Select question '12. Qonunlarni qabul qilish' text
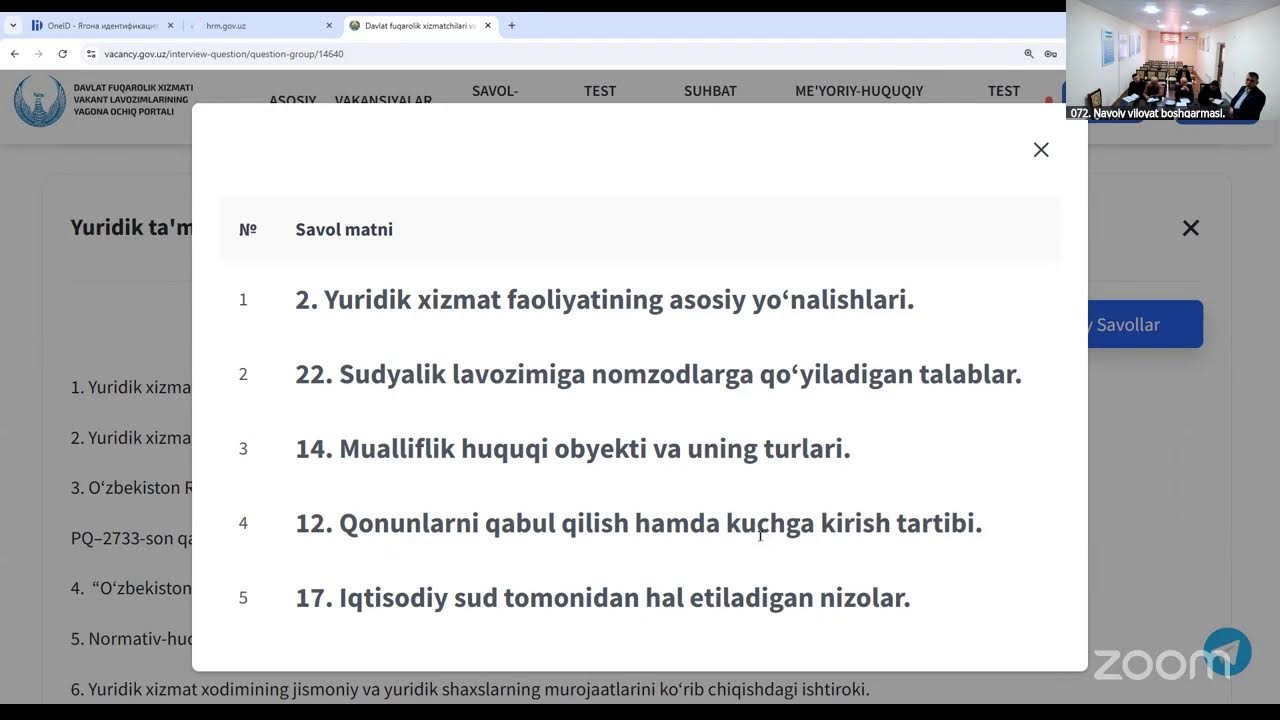The width and height of the screenshot is (1280, 720). point(639,523)
